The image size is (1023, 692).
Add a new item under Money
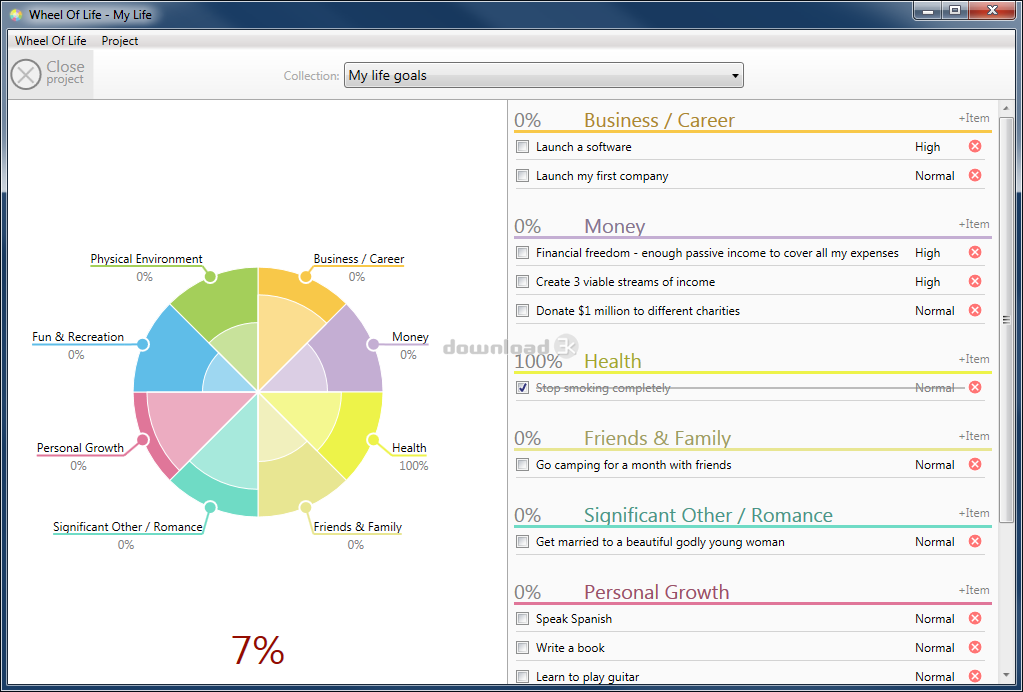tap(973, 225)
